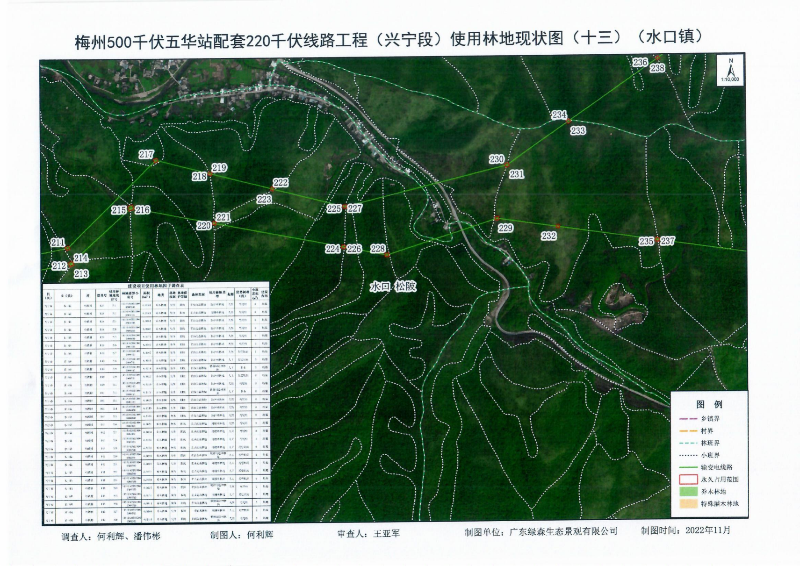Click the green 乔木林地 swatch in legend
Screen dimensions: 800x566
point(688,491)
